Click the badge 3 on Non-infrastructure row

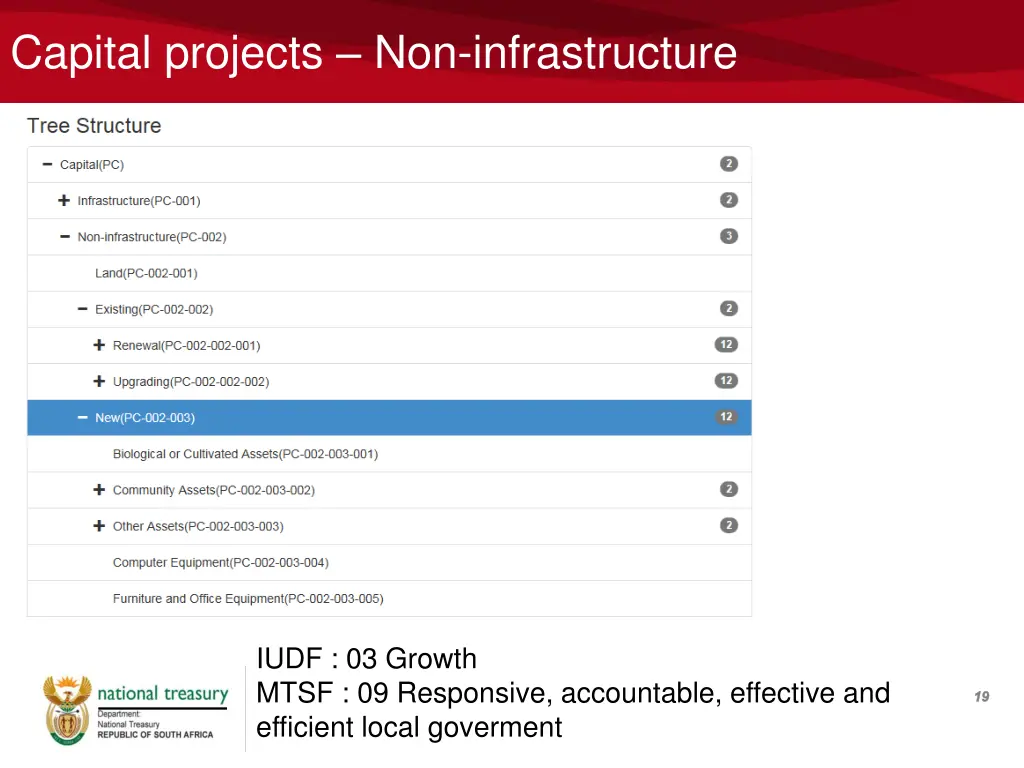(x=729, y=236)
